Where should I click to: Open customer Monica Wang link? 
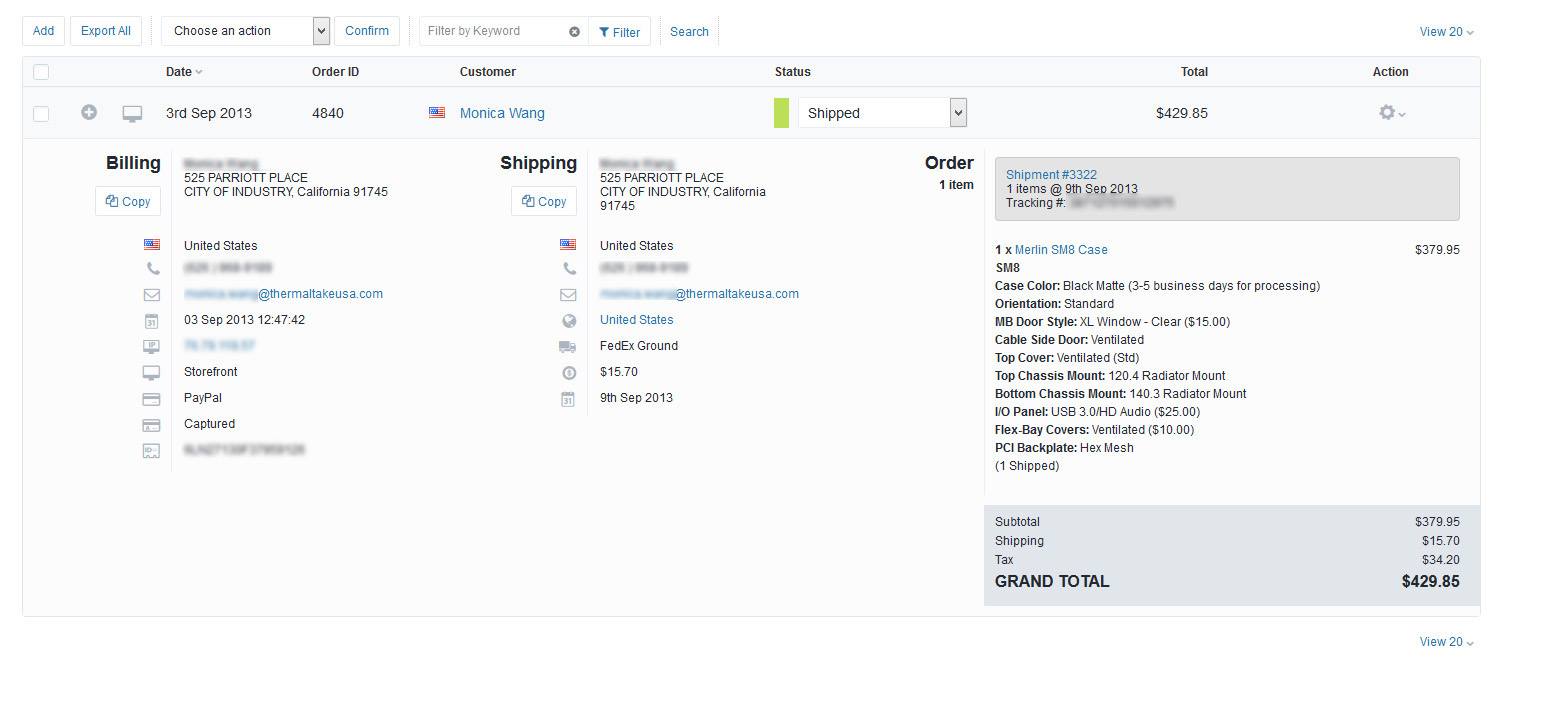tap(502, 113)
